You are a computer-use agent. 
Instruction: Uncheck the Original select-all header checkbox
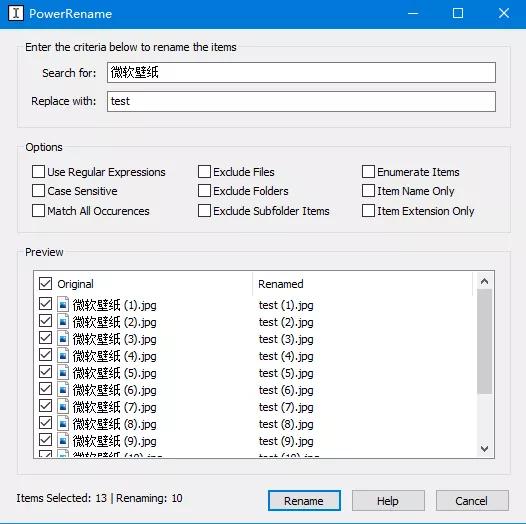coord(45,283)
